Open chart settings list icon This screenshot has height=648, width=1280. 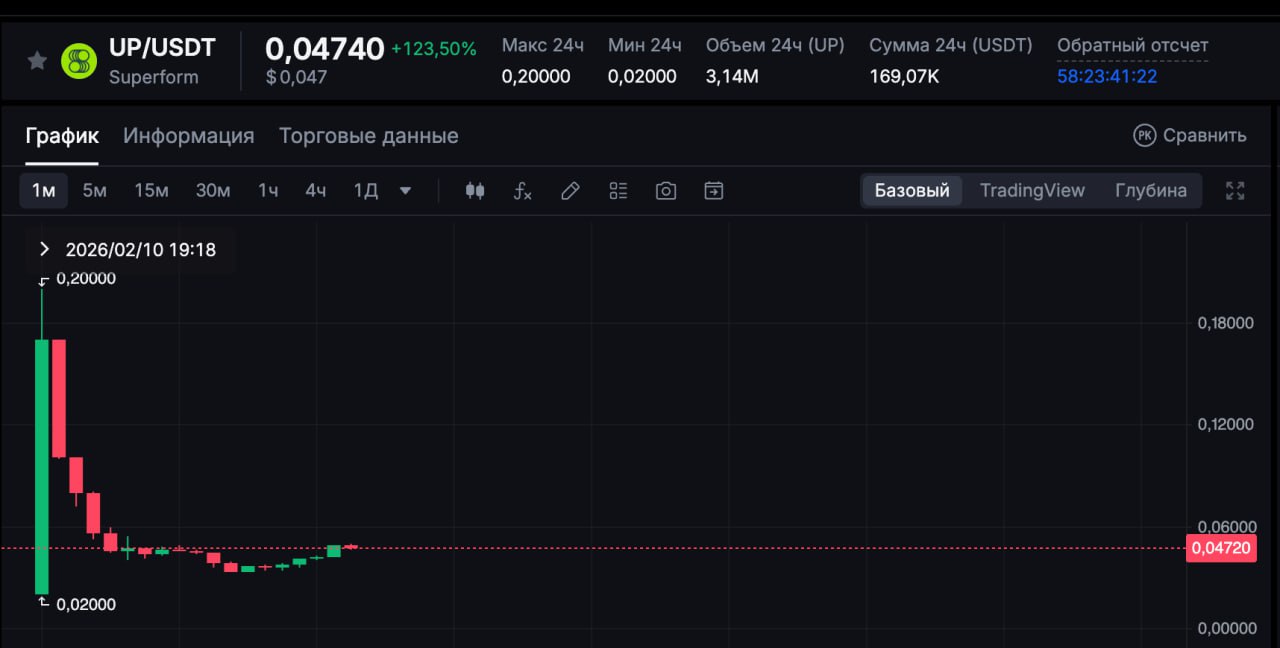pos(618,191)
